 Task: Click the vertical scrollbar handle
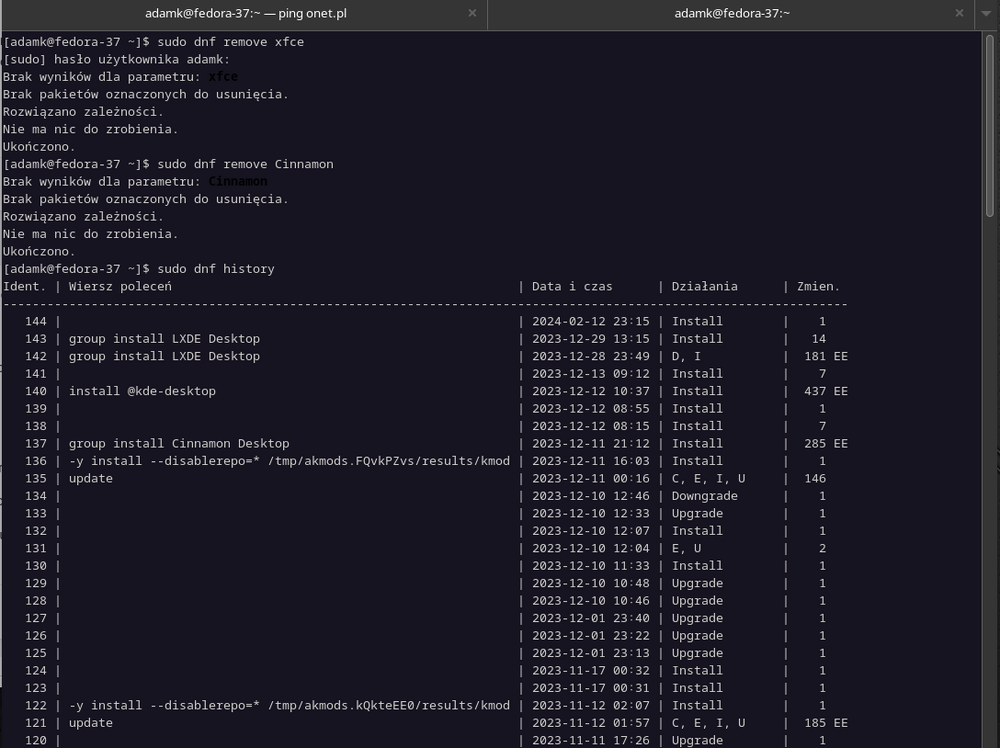[991, 125]
